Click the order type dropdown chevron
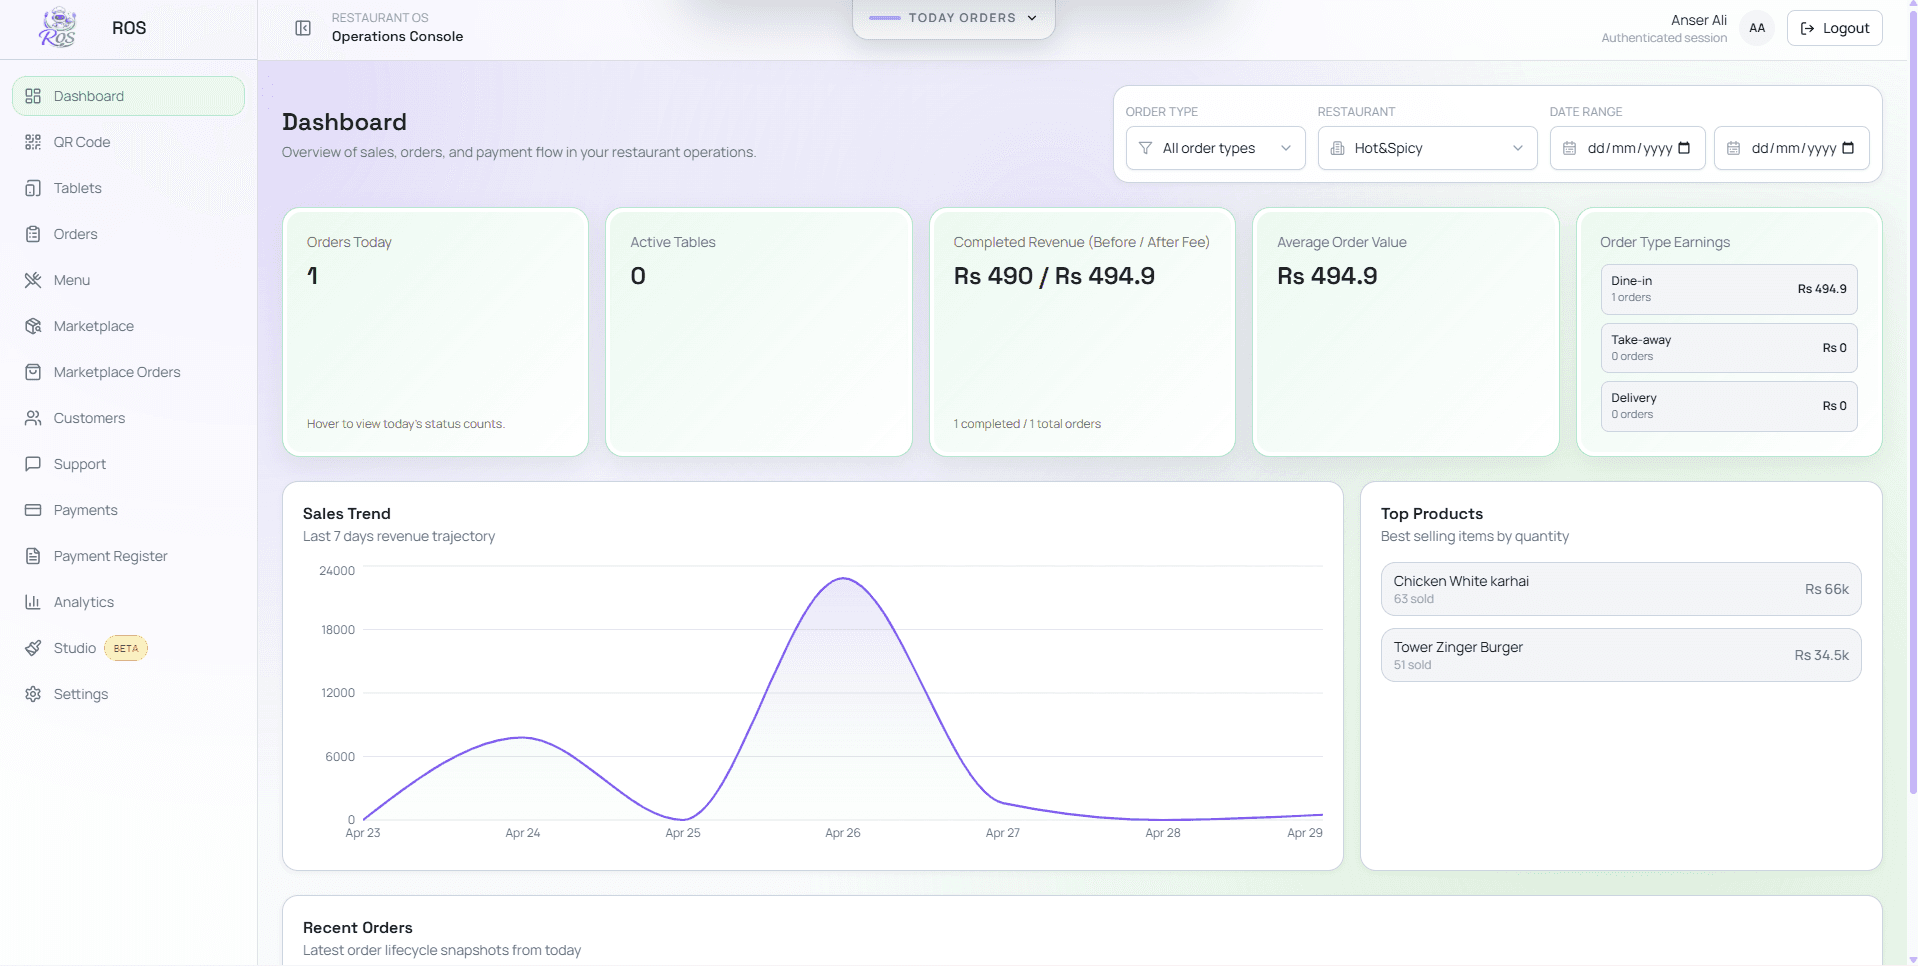 pyautogui.click(x=1286, y=148)
